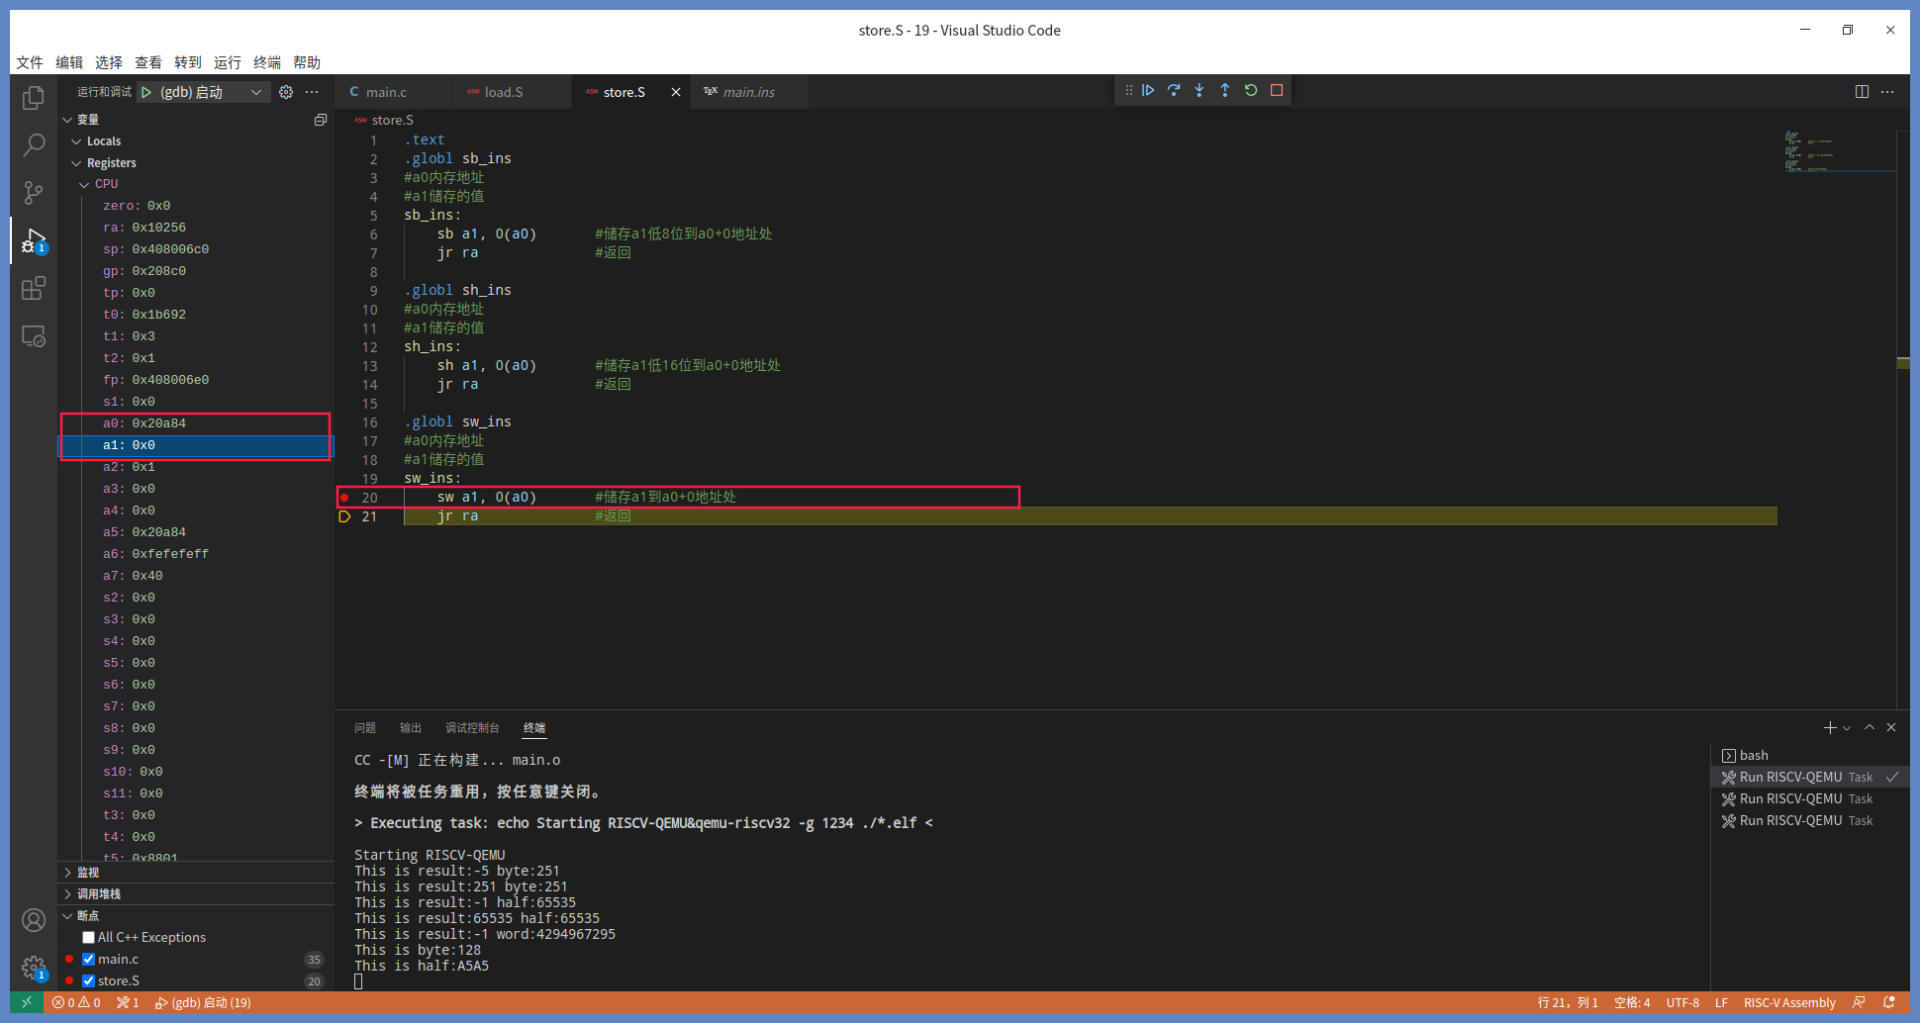Disable the store.S breakpoint checkbox
Image resolution: width=1920 pixels, height=1023 pixels.
point(89,982)
